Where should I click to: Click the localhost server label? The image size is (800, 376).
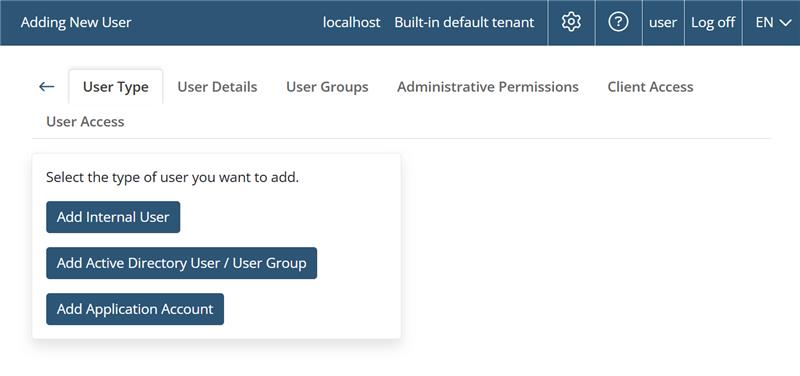(x=352, y=22)
